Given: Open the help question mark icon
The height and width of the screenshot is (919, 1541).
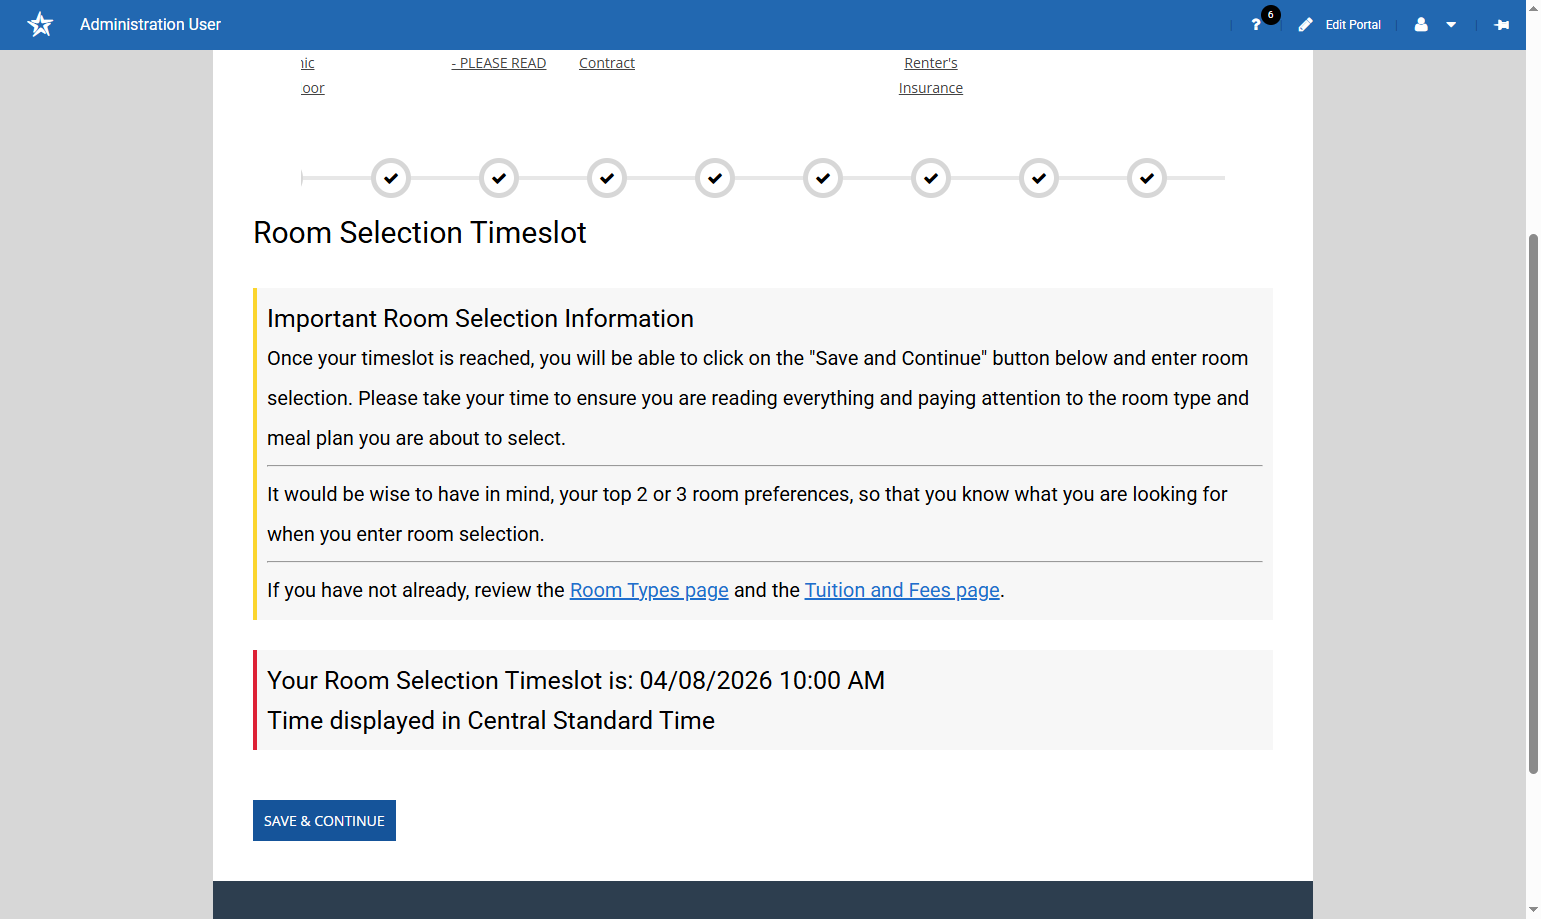Looking at the screenshot, I should [1256, 25].
